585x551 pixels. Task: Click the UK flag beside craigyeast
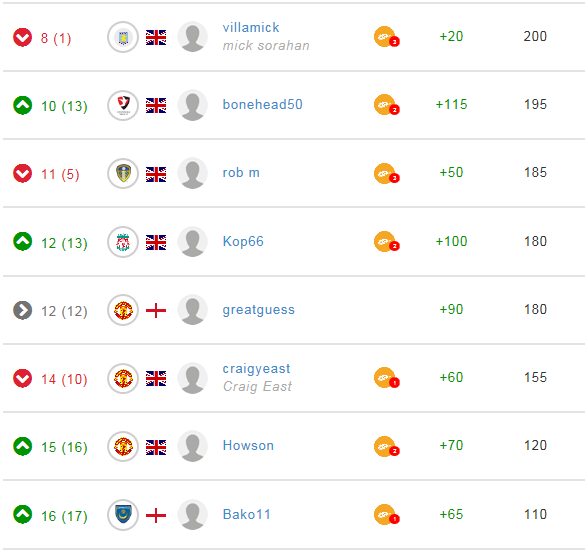(156, 379)
